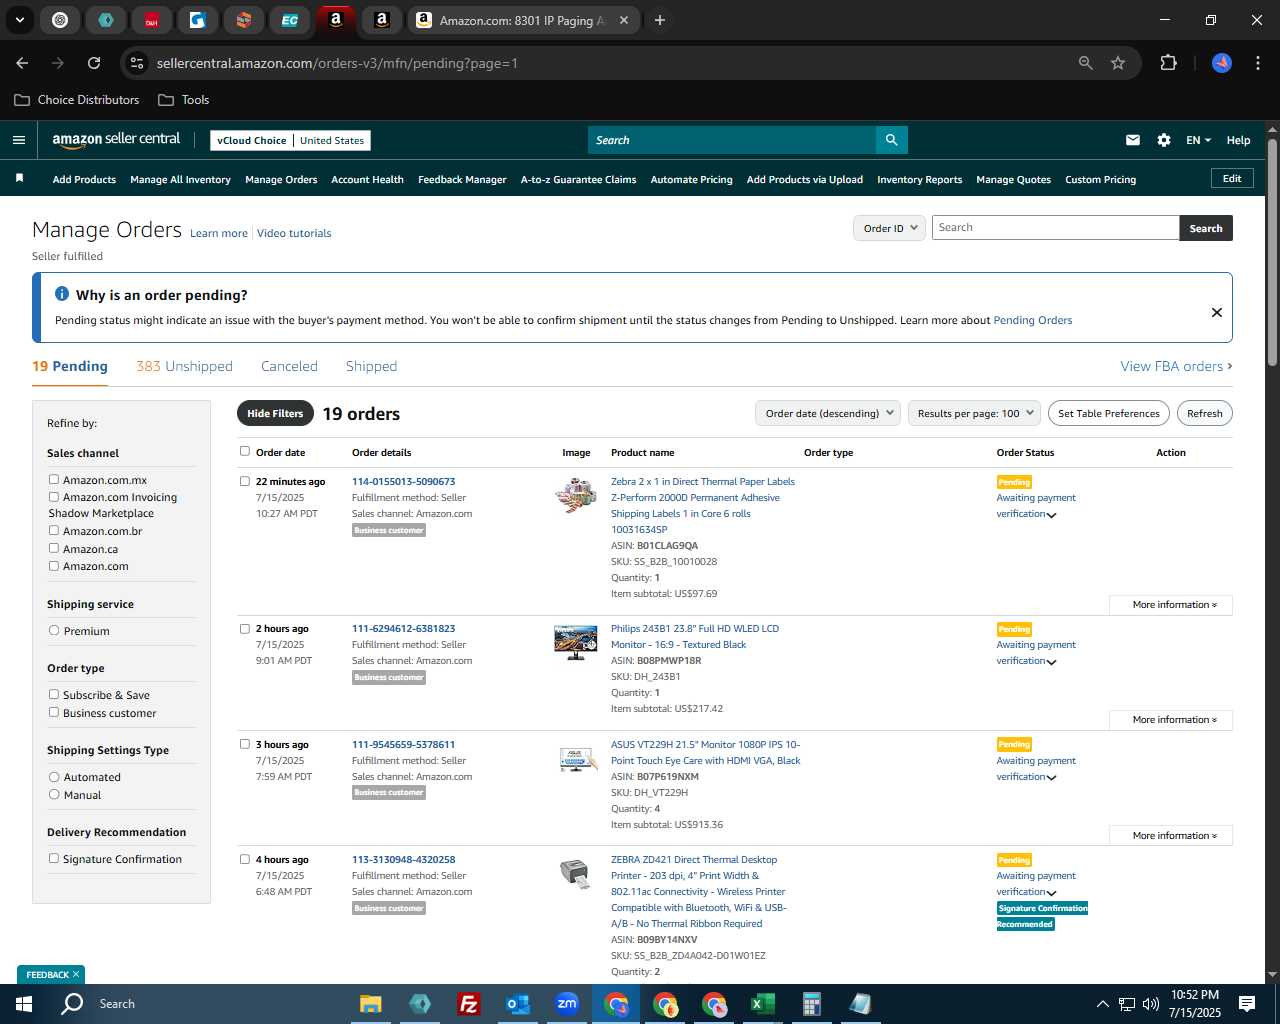Open the Results per page: 100 dropdown
Screen dimensions: 1280x1024
click(974, 413)
